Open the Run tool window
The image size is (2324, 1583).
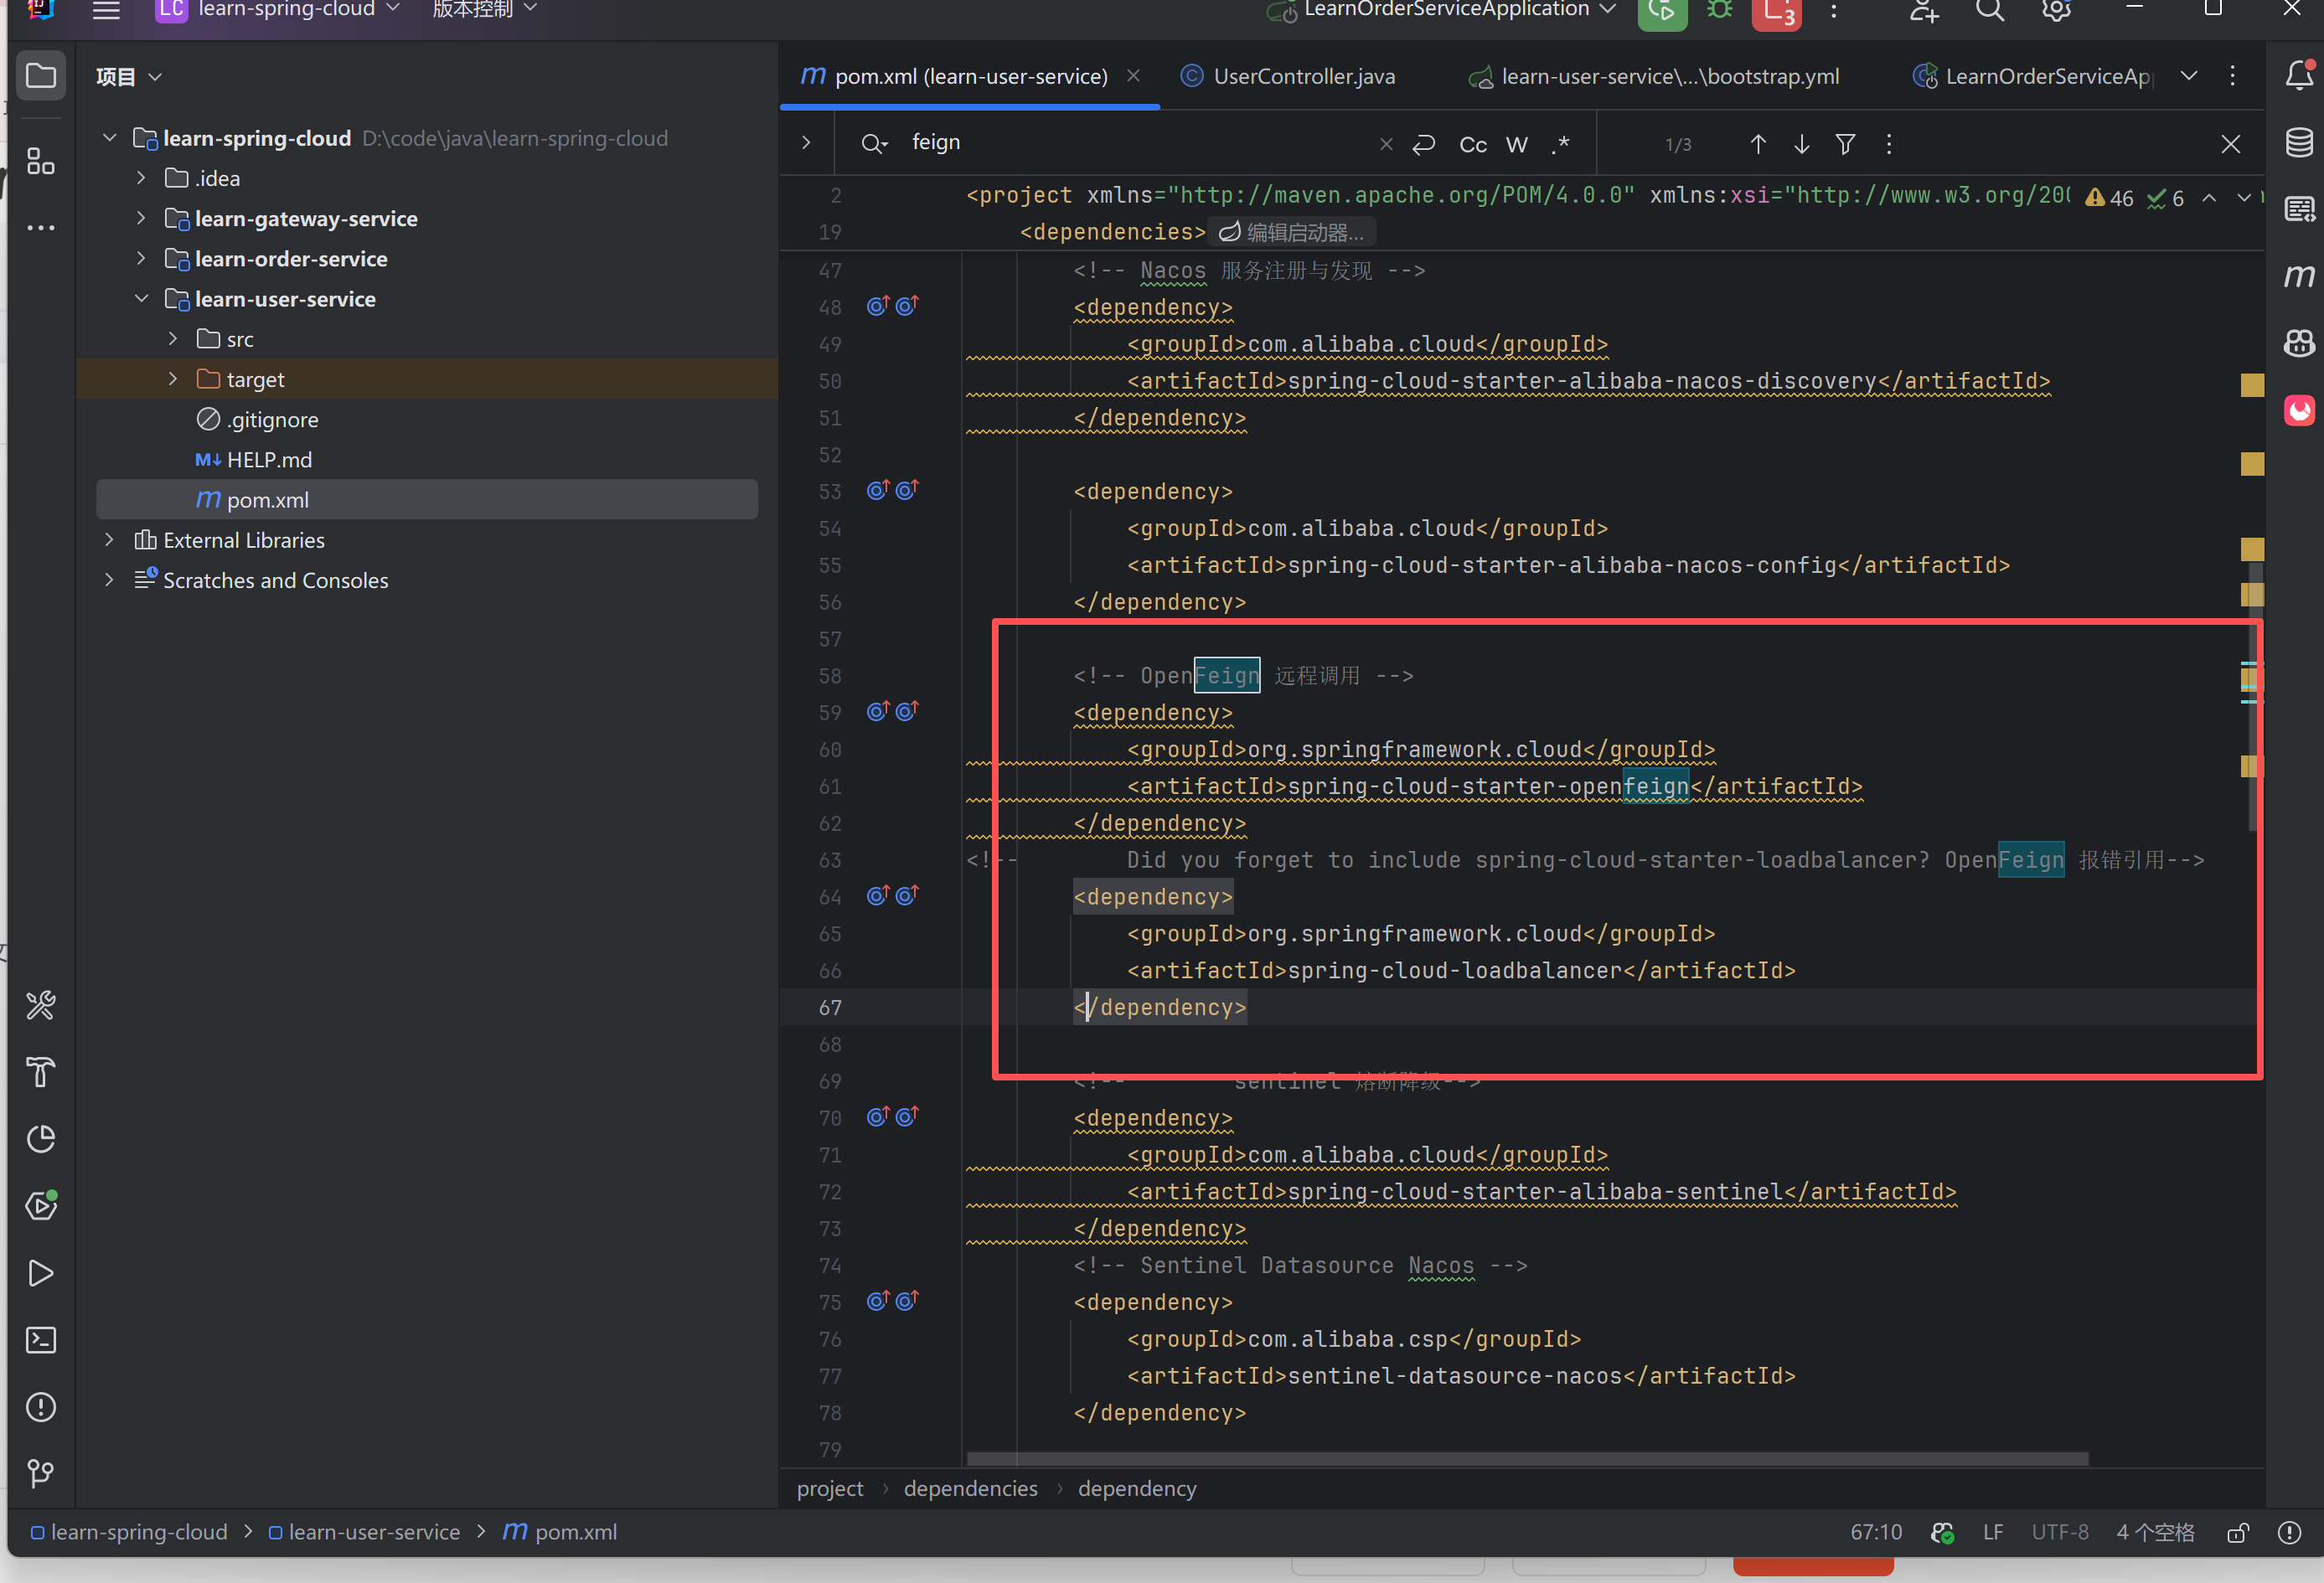pyautogui.click(x=41, y=1273)
